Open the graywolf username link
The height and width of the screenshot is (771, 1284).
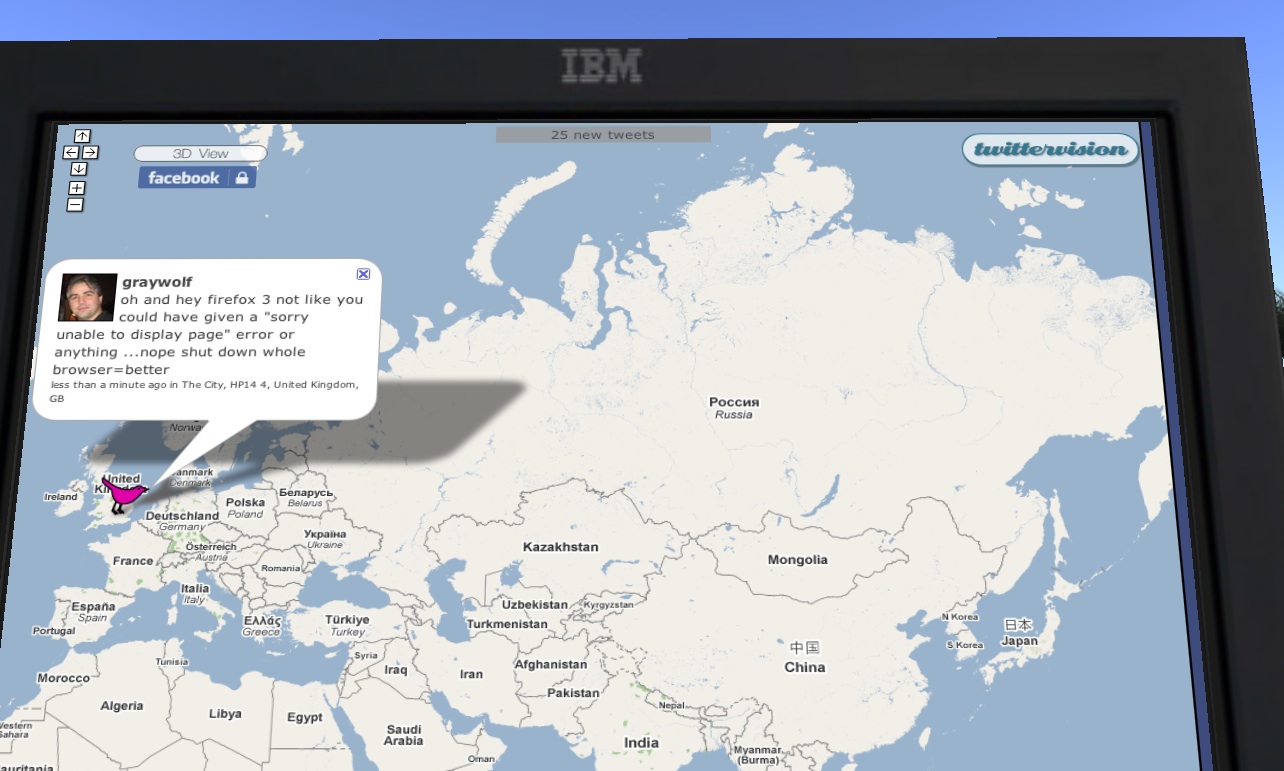(157, 282)
